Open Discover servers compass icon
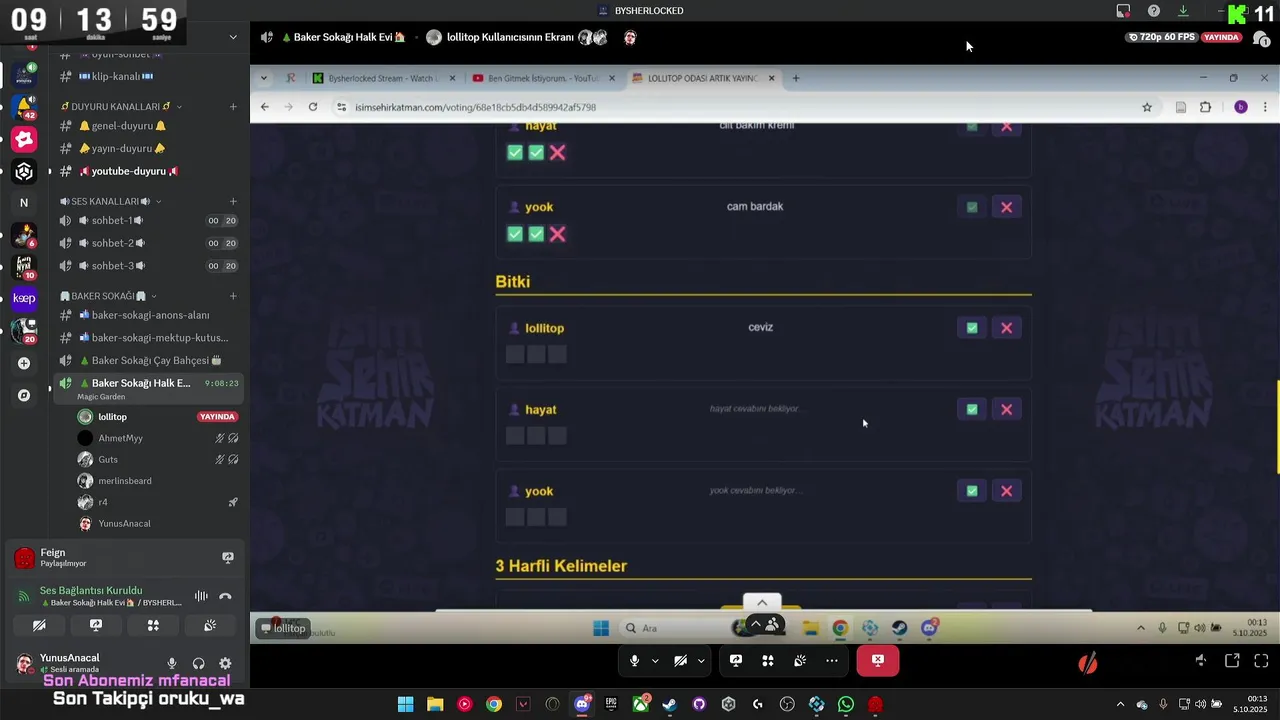 (24, 395)
